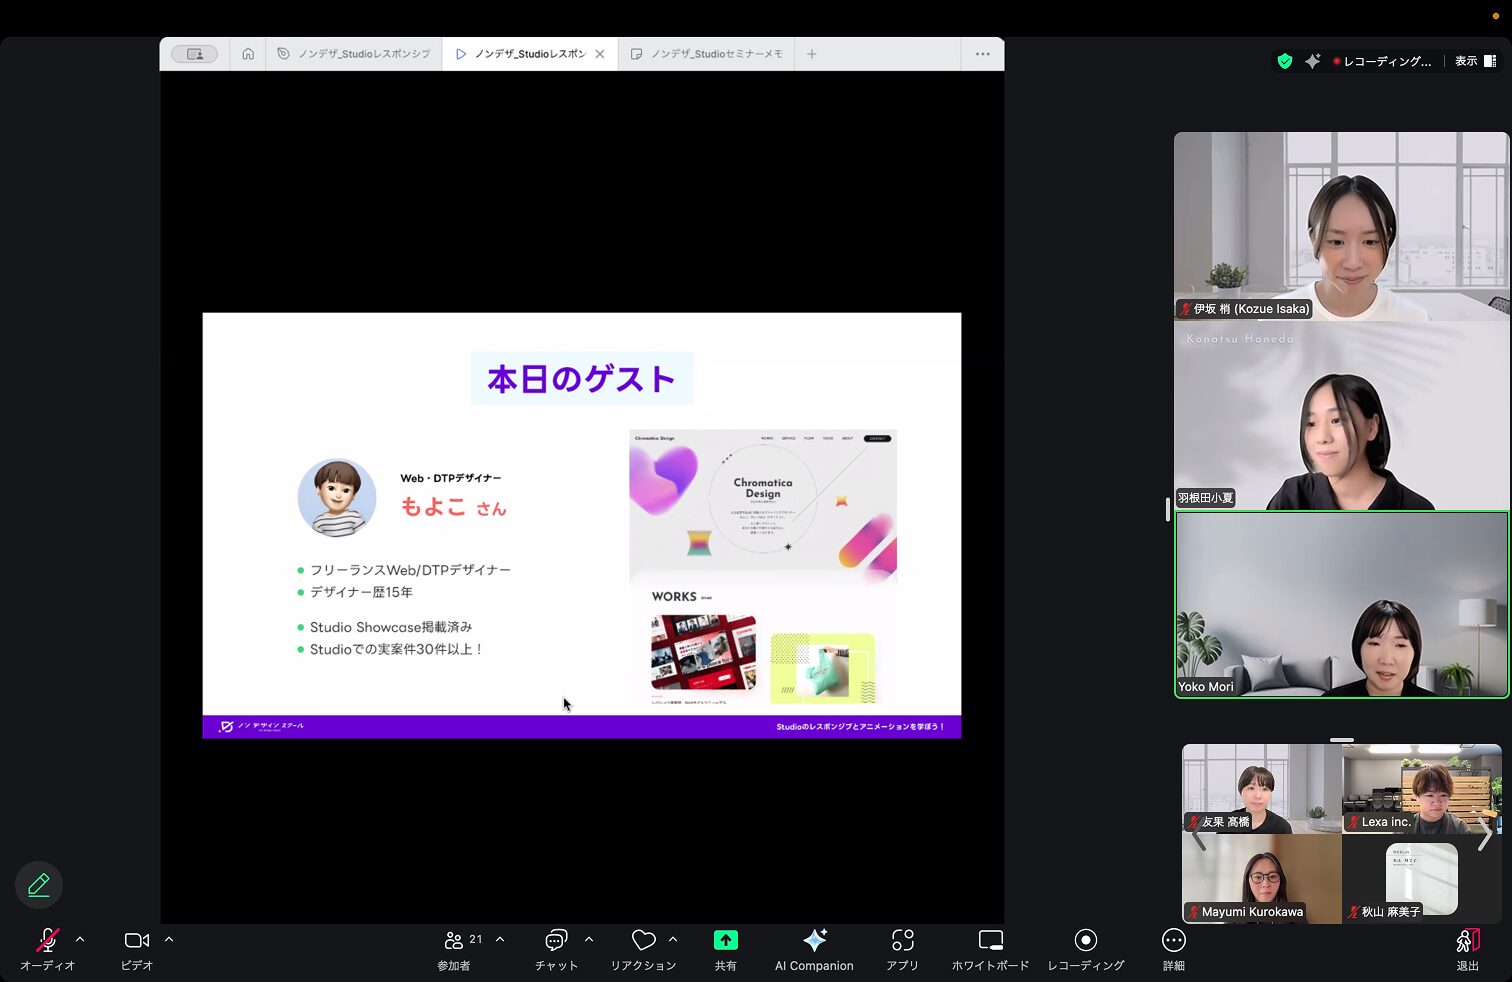
Task: Open the リアクション reactions icon
Action: [x=643, y=941]
